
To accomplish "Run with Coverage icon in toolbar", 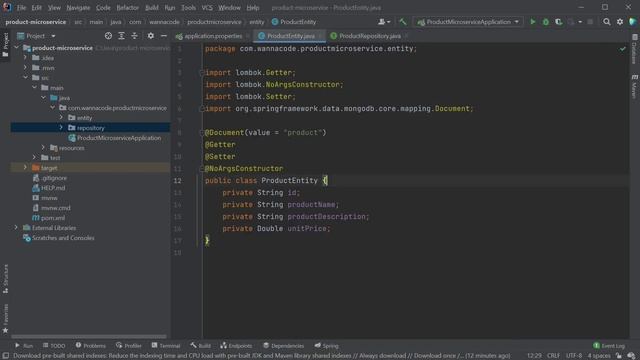I will click(x=558, y=22).
